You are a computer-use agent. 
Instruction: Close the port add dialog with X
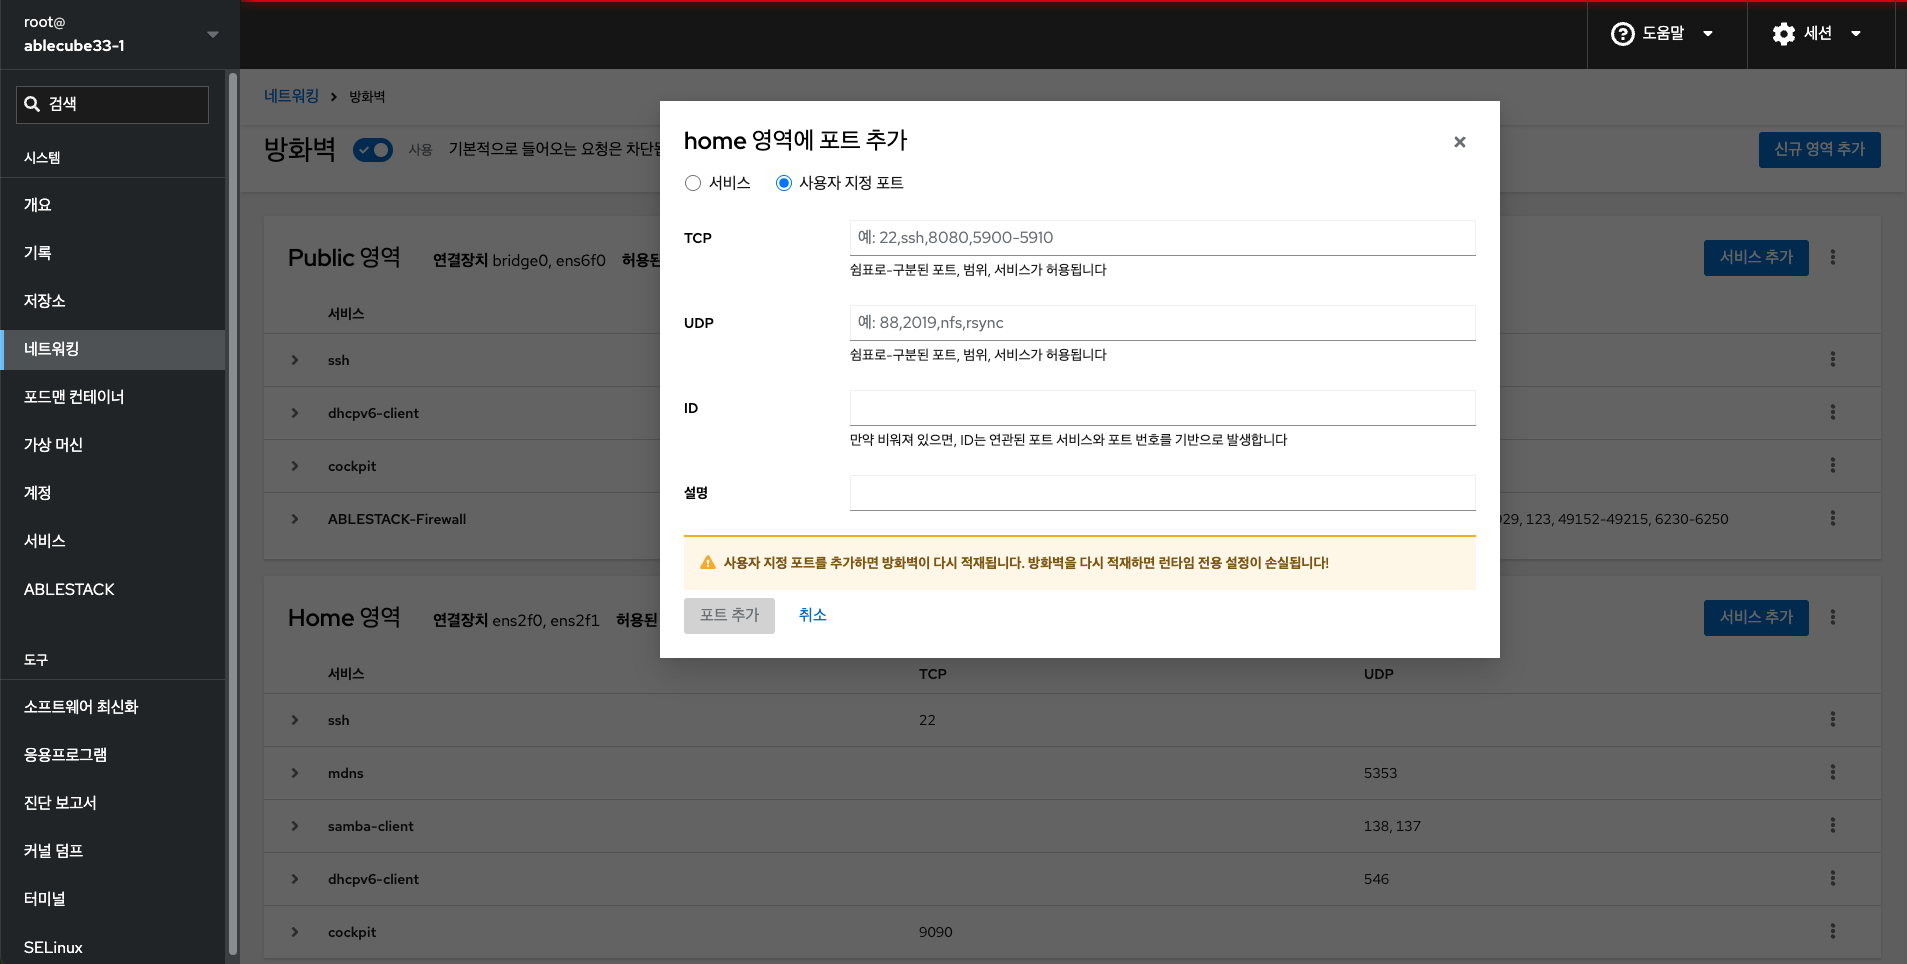(x=1459, y=142)
